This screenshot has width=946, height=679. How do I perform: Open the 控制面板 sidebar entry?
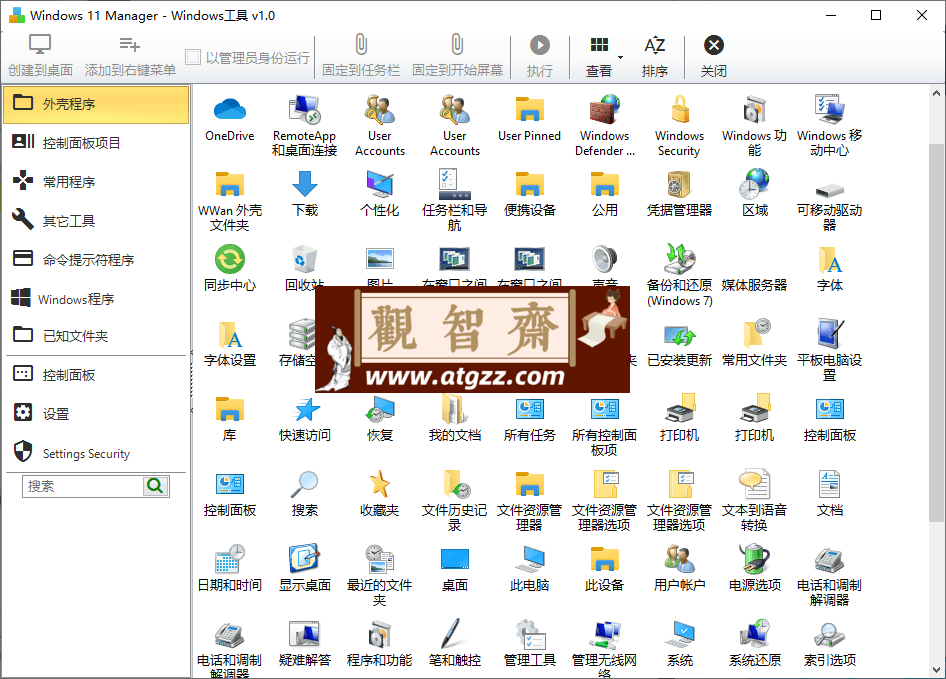[97, 375]
